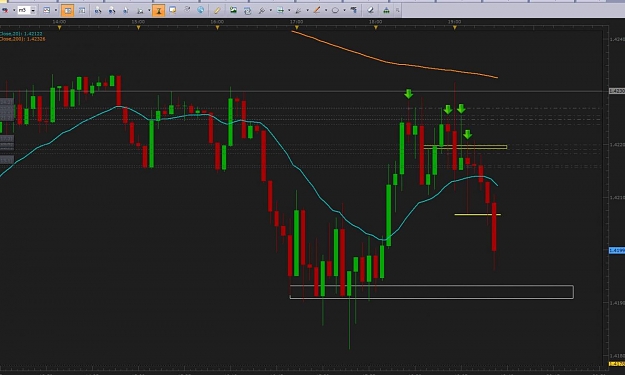Click the comment note icon in toolbar
The image size is (625, 375).
[x=173, y=10]
